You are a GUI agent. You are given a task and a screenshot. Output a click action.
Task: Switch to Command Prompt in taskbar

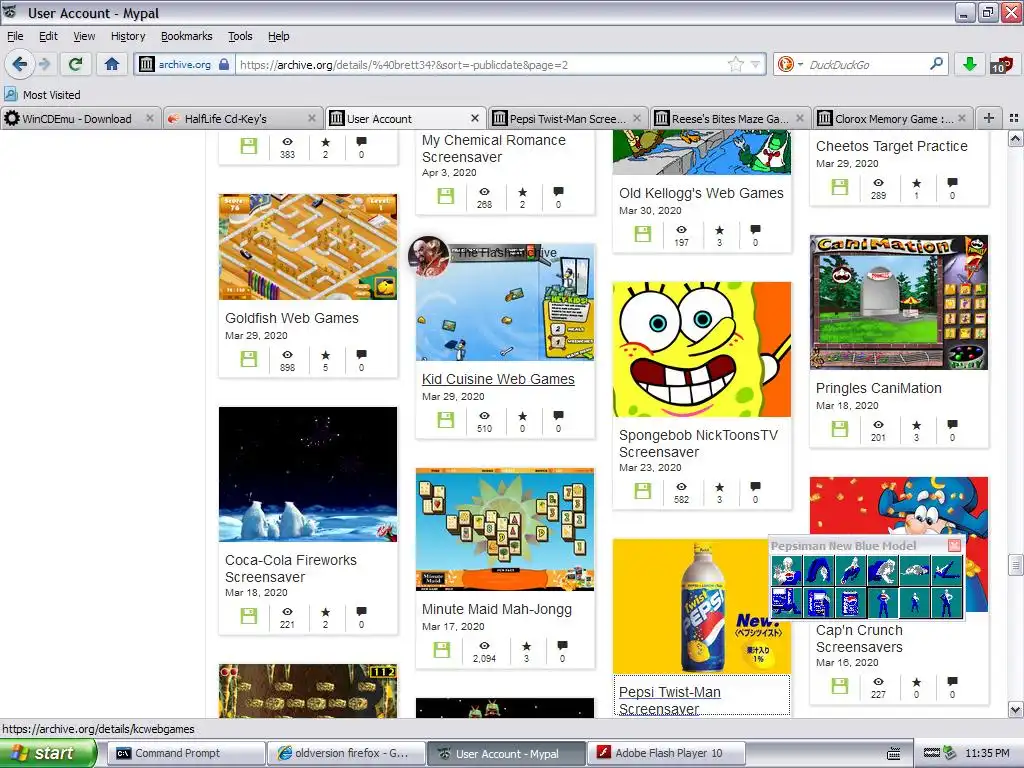[x=186, y=753]
